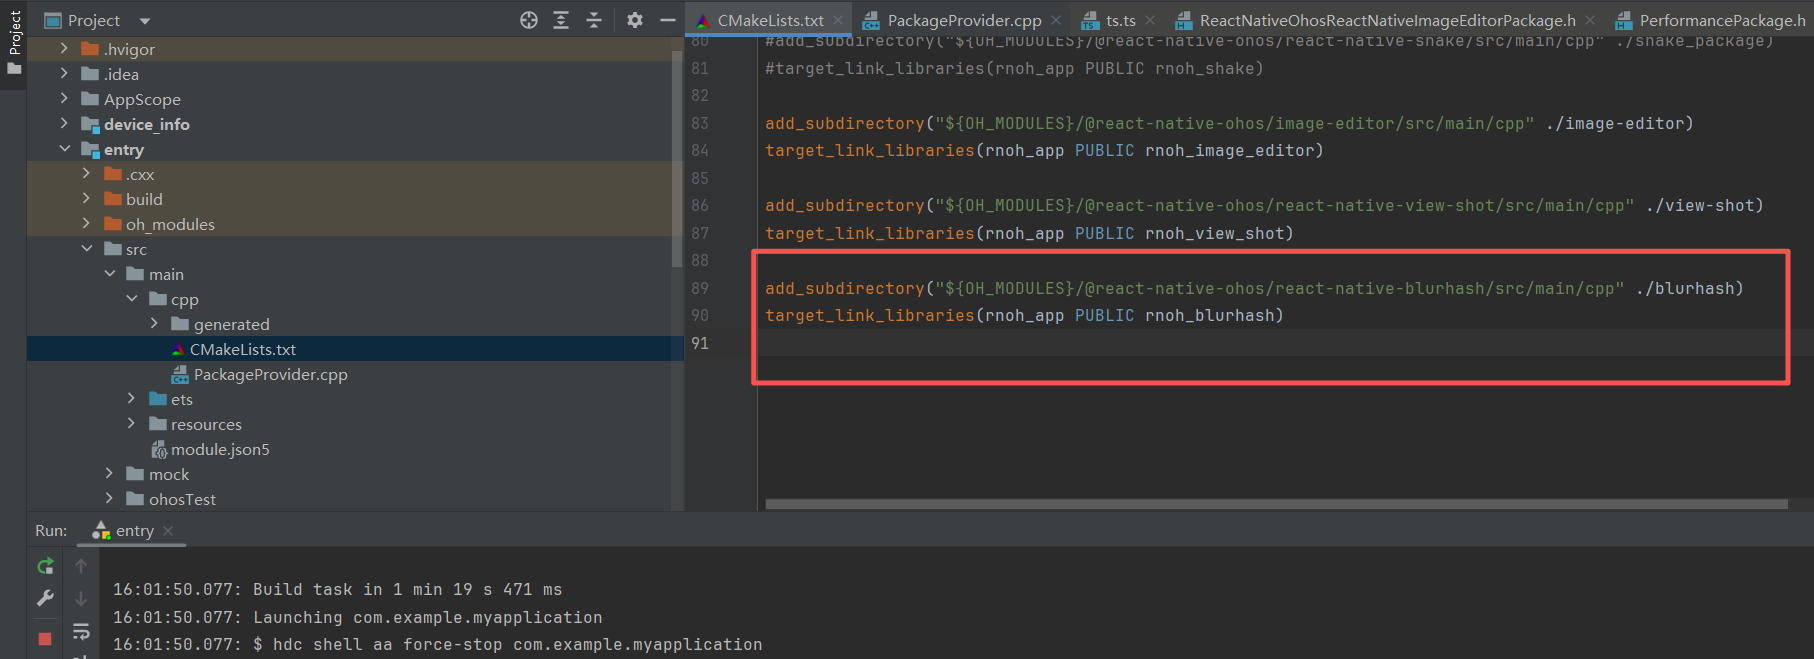Close the CMakeLists.txt tab
This screenshot has width=1814, height=659.
pyautogui.click(x=838, y=20)
